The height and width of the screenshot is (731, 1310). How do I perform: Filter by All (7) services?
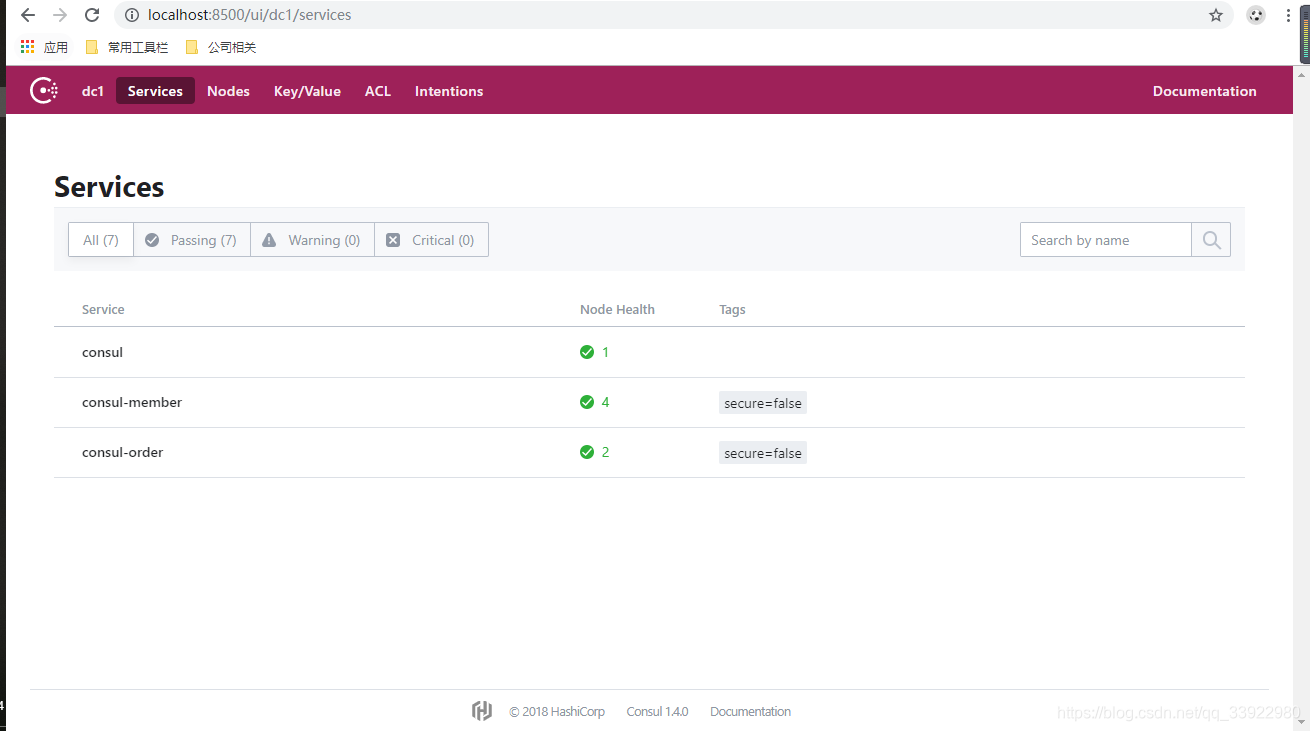101,240
